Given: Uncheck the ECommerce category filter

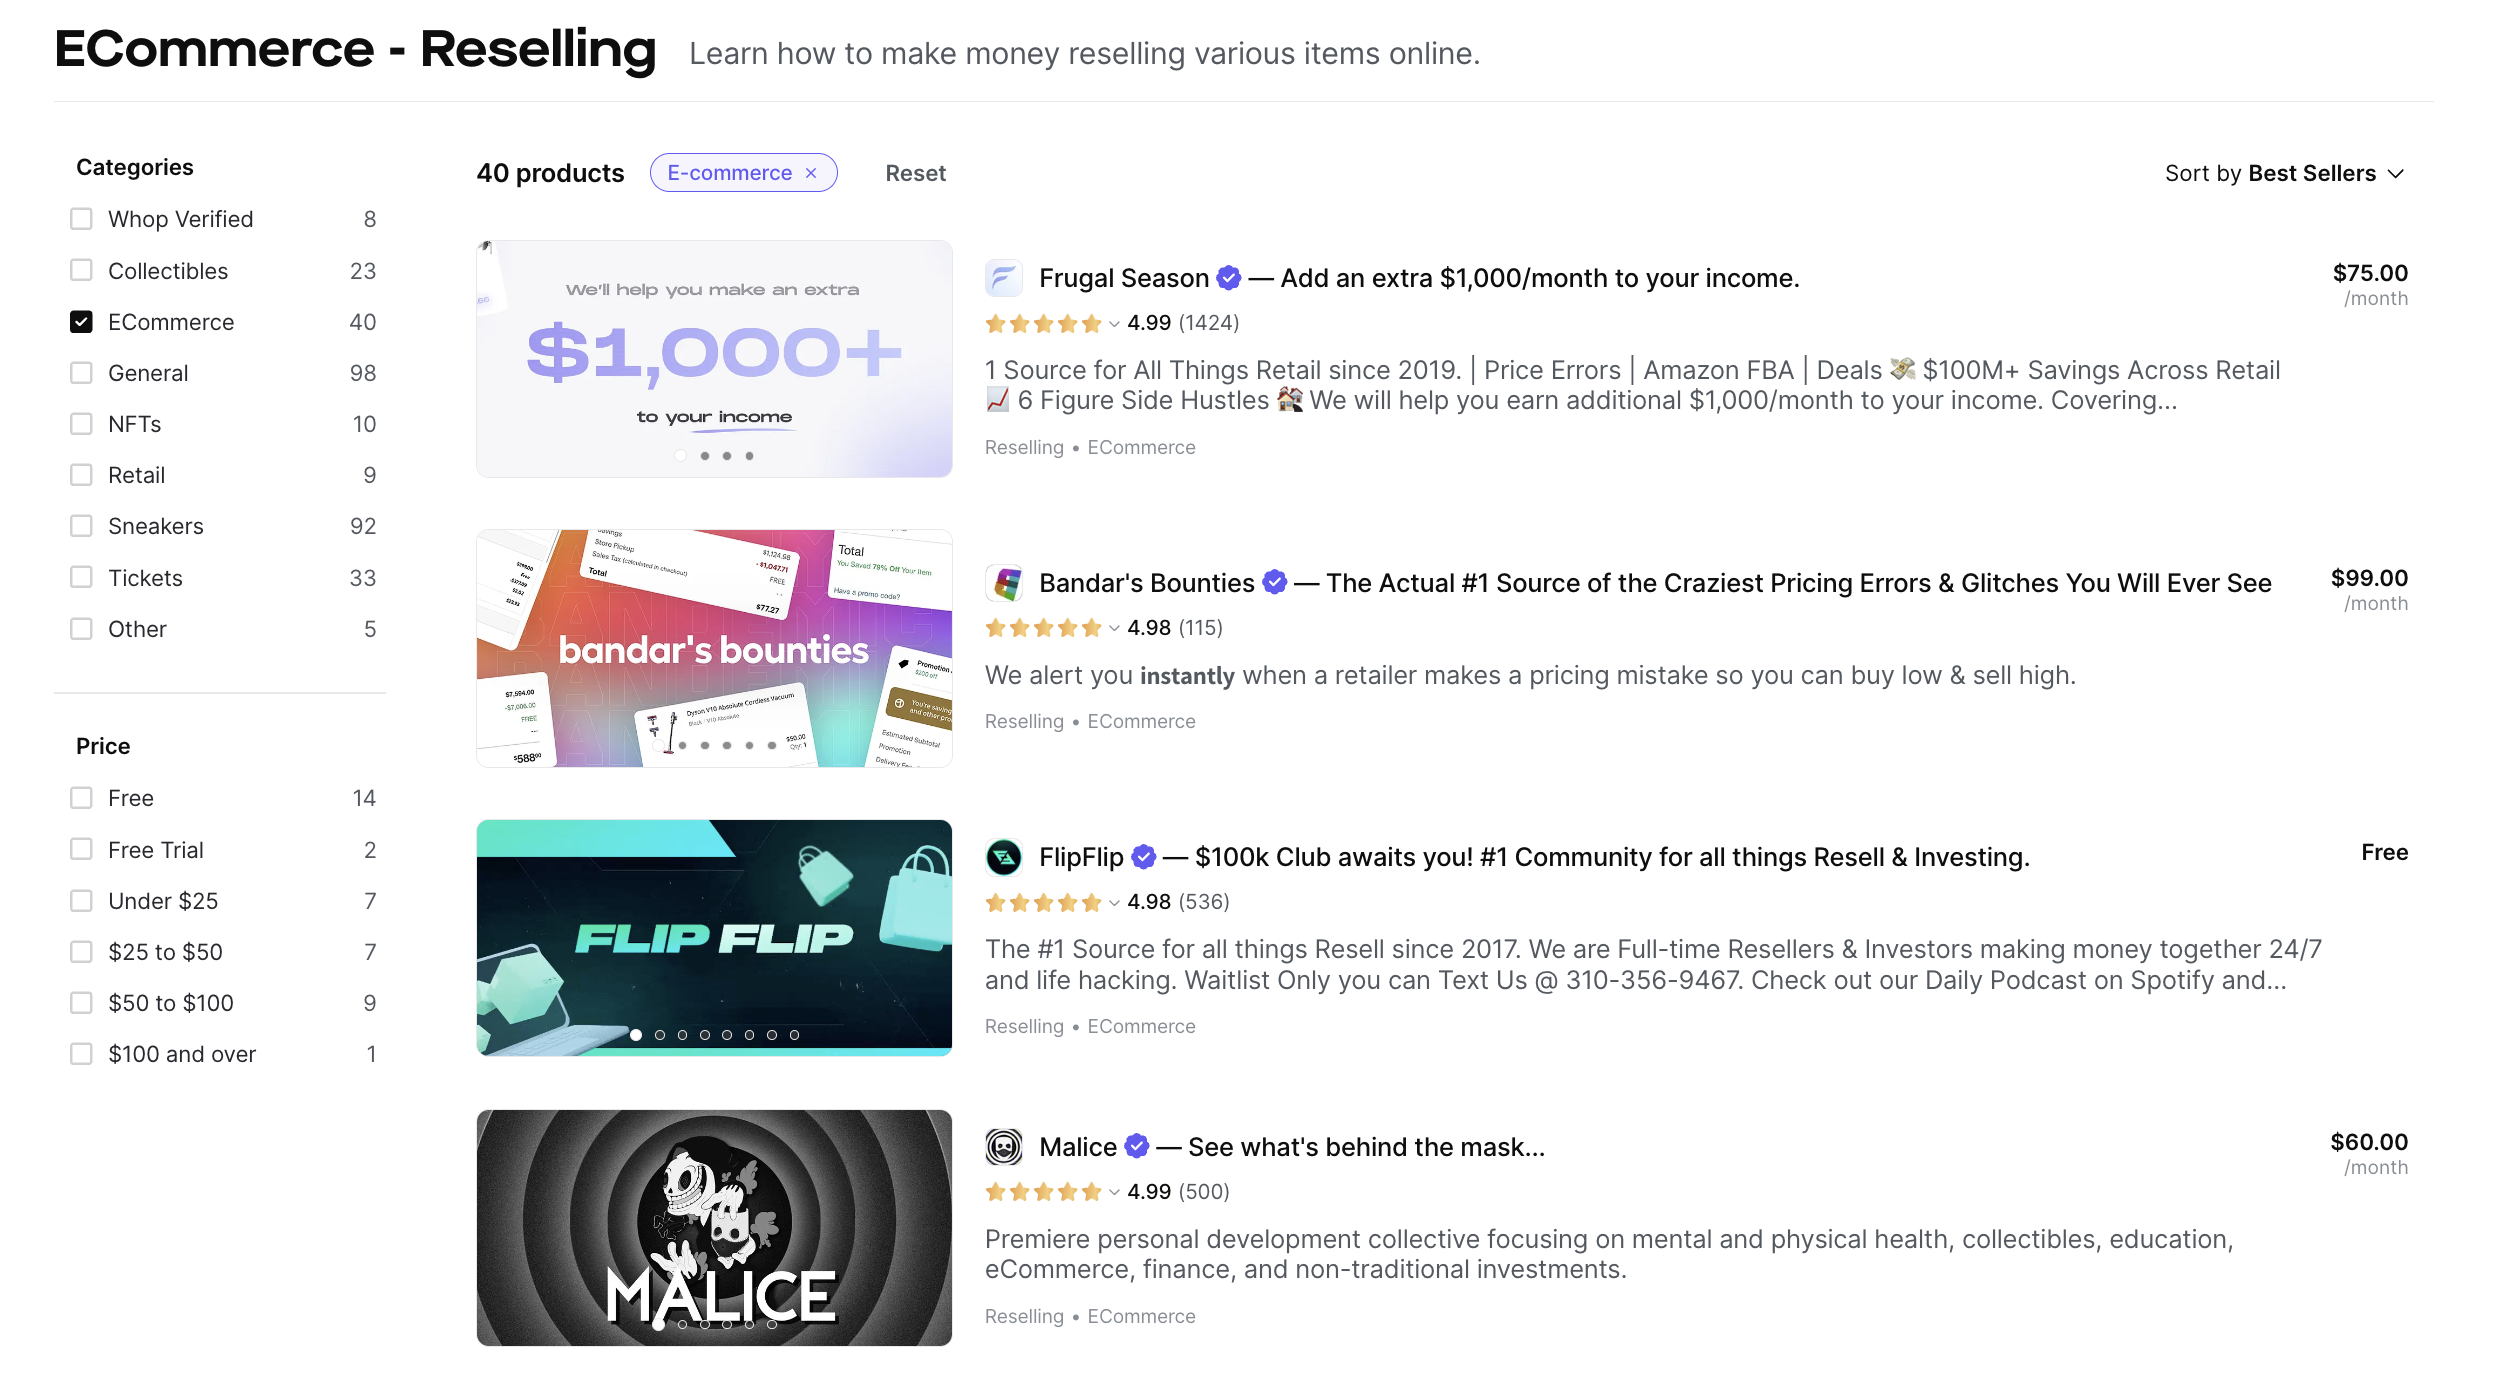Looking at the screenshot, I should click(x=81, y=322).
